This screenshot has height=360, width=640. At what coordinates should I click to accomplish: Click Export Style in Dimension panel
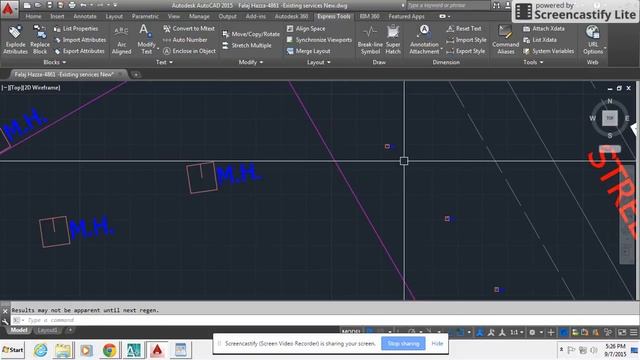click(x=466, y=51)
